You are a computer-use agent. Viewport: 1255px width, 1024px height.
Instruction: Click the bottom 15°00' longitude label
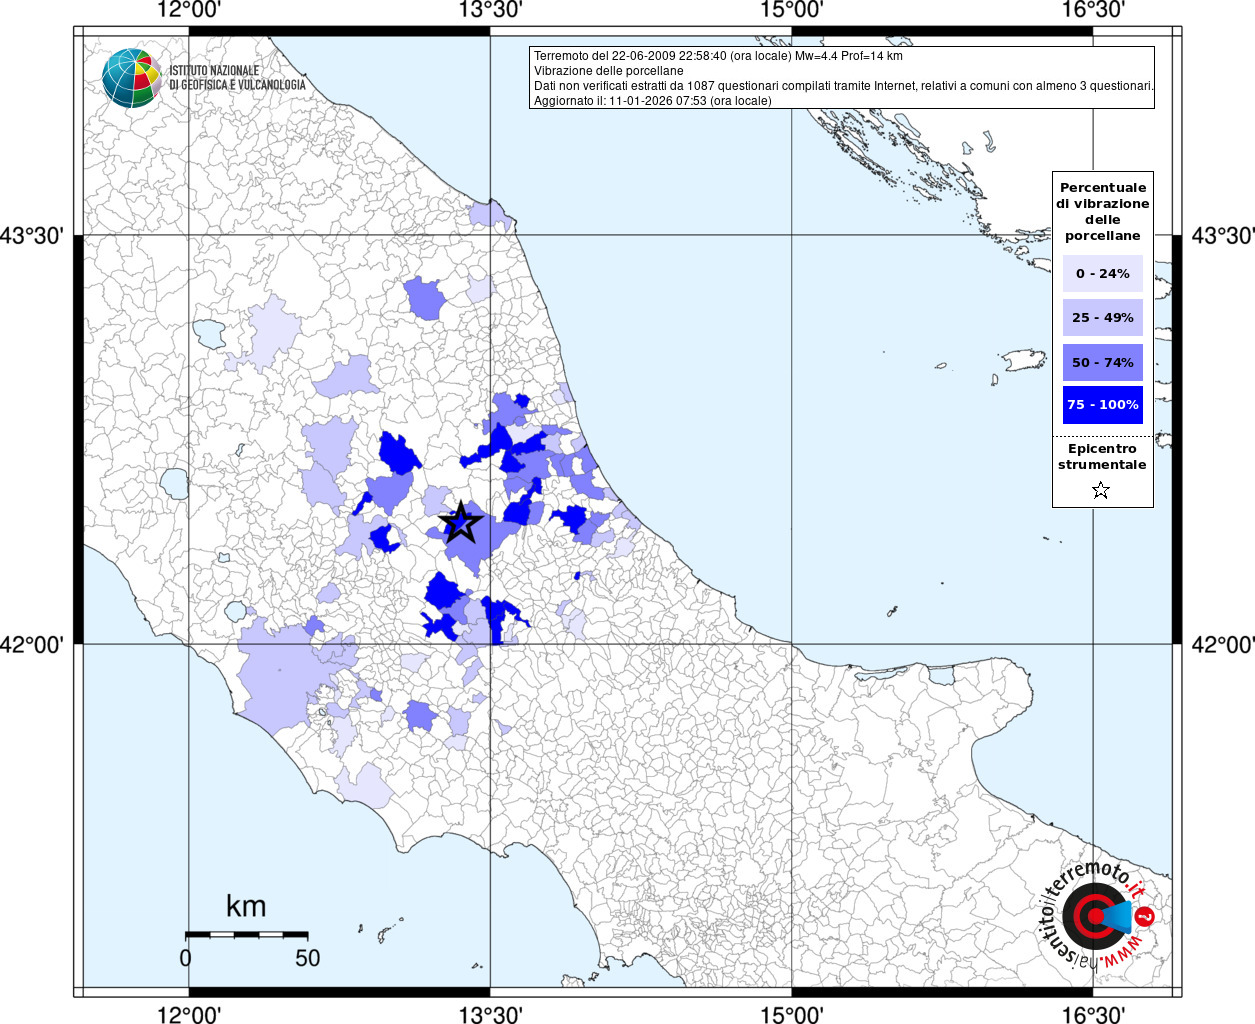pyautogui.click(x=792, y=1014)
